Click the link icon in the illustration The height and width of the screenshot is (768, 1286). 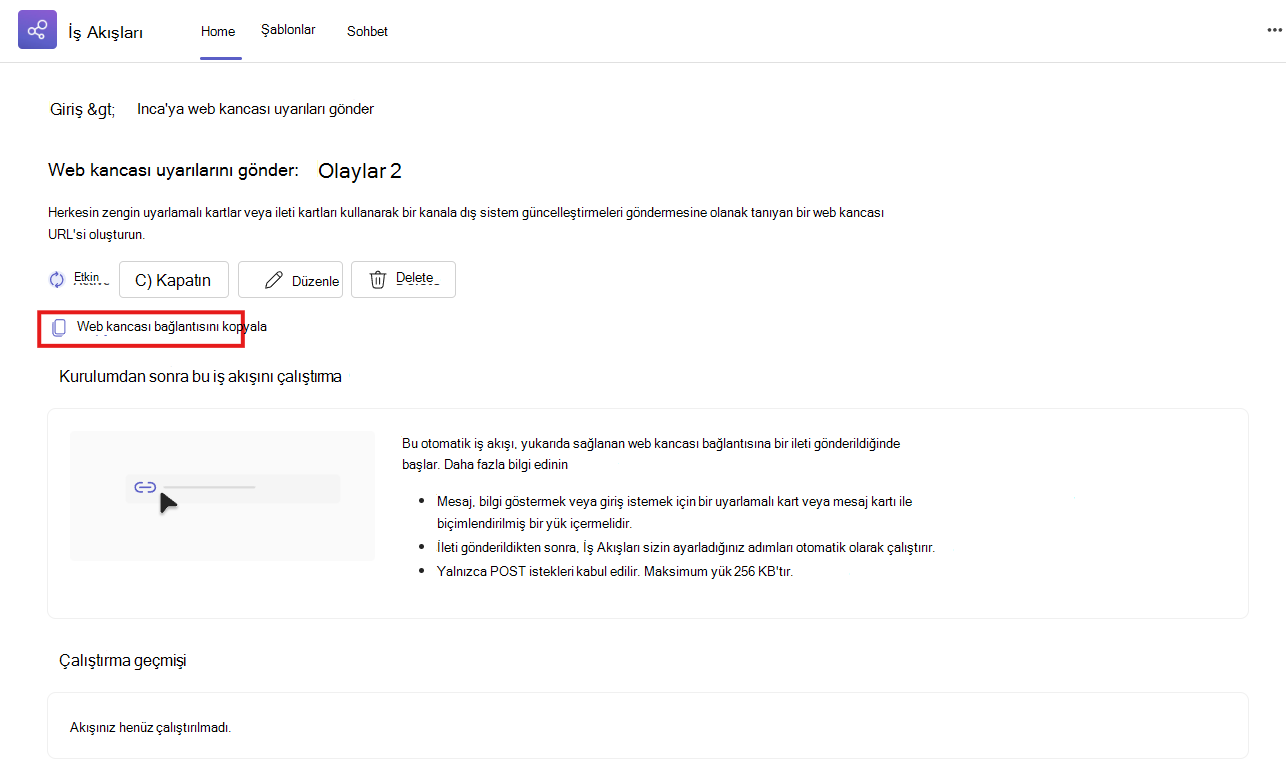145,487
